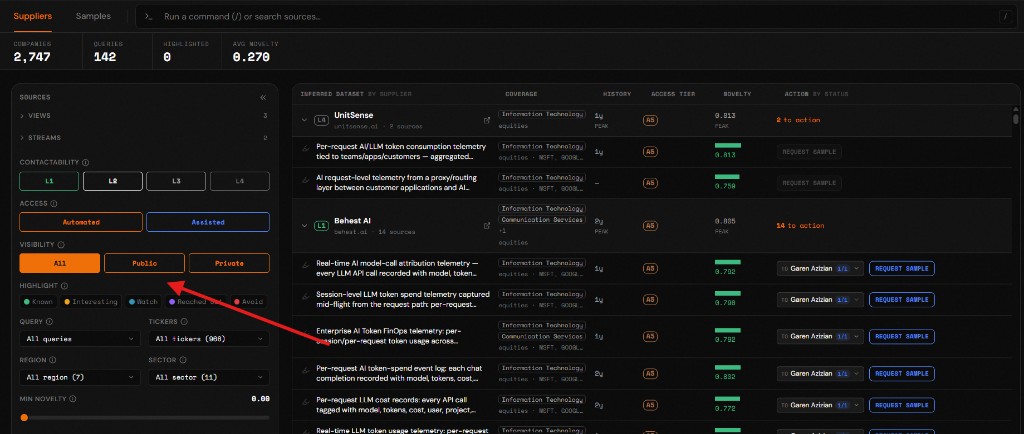
Task: Toggle the Automated access filter
Action: (x=81, y=222)
